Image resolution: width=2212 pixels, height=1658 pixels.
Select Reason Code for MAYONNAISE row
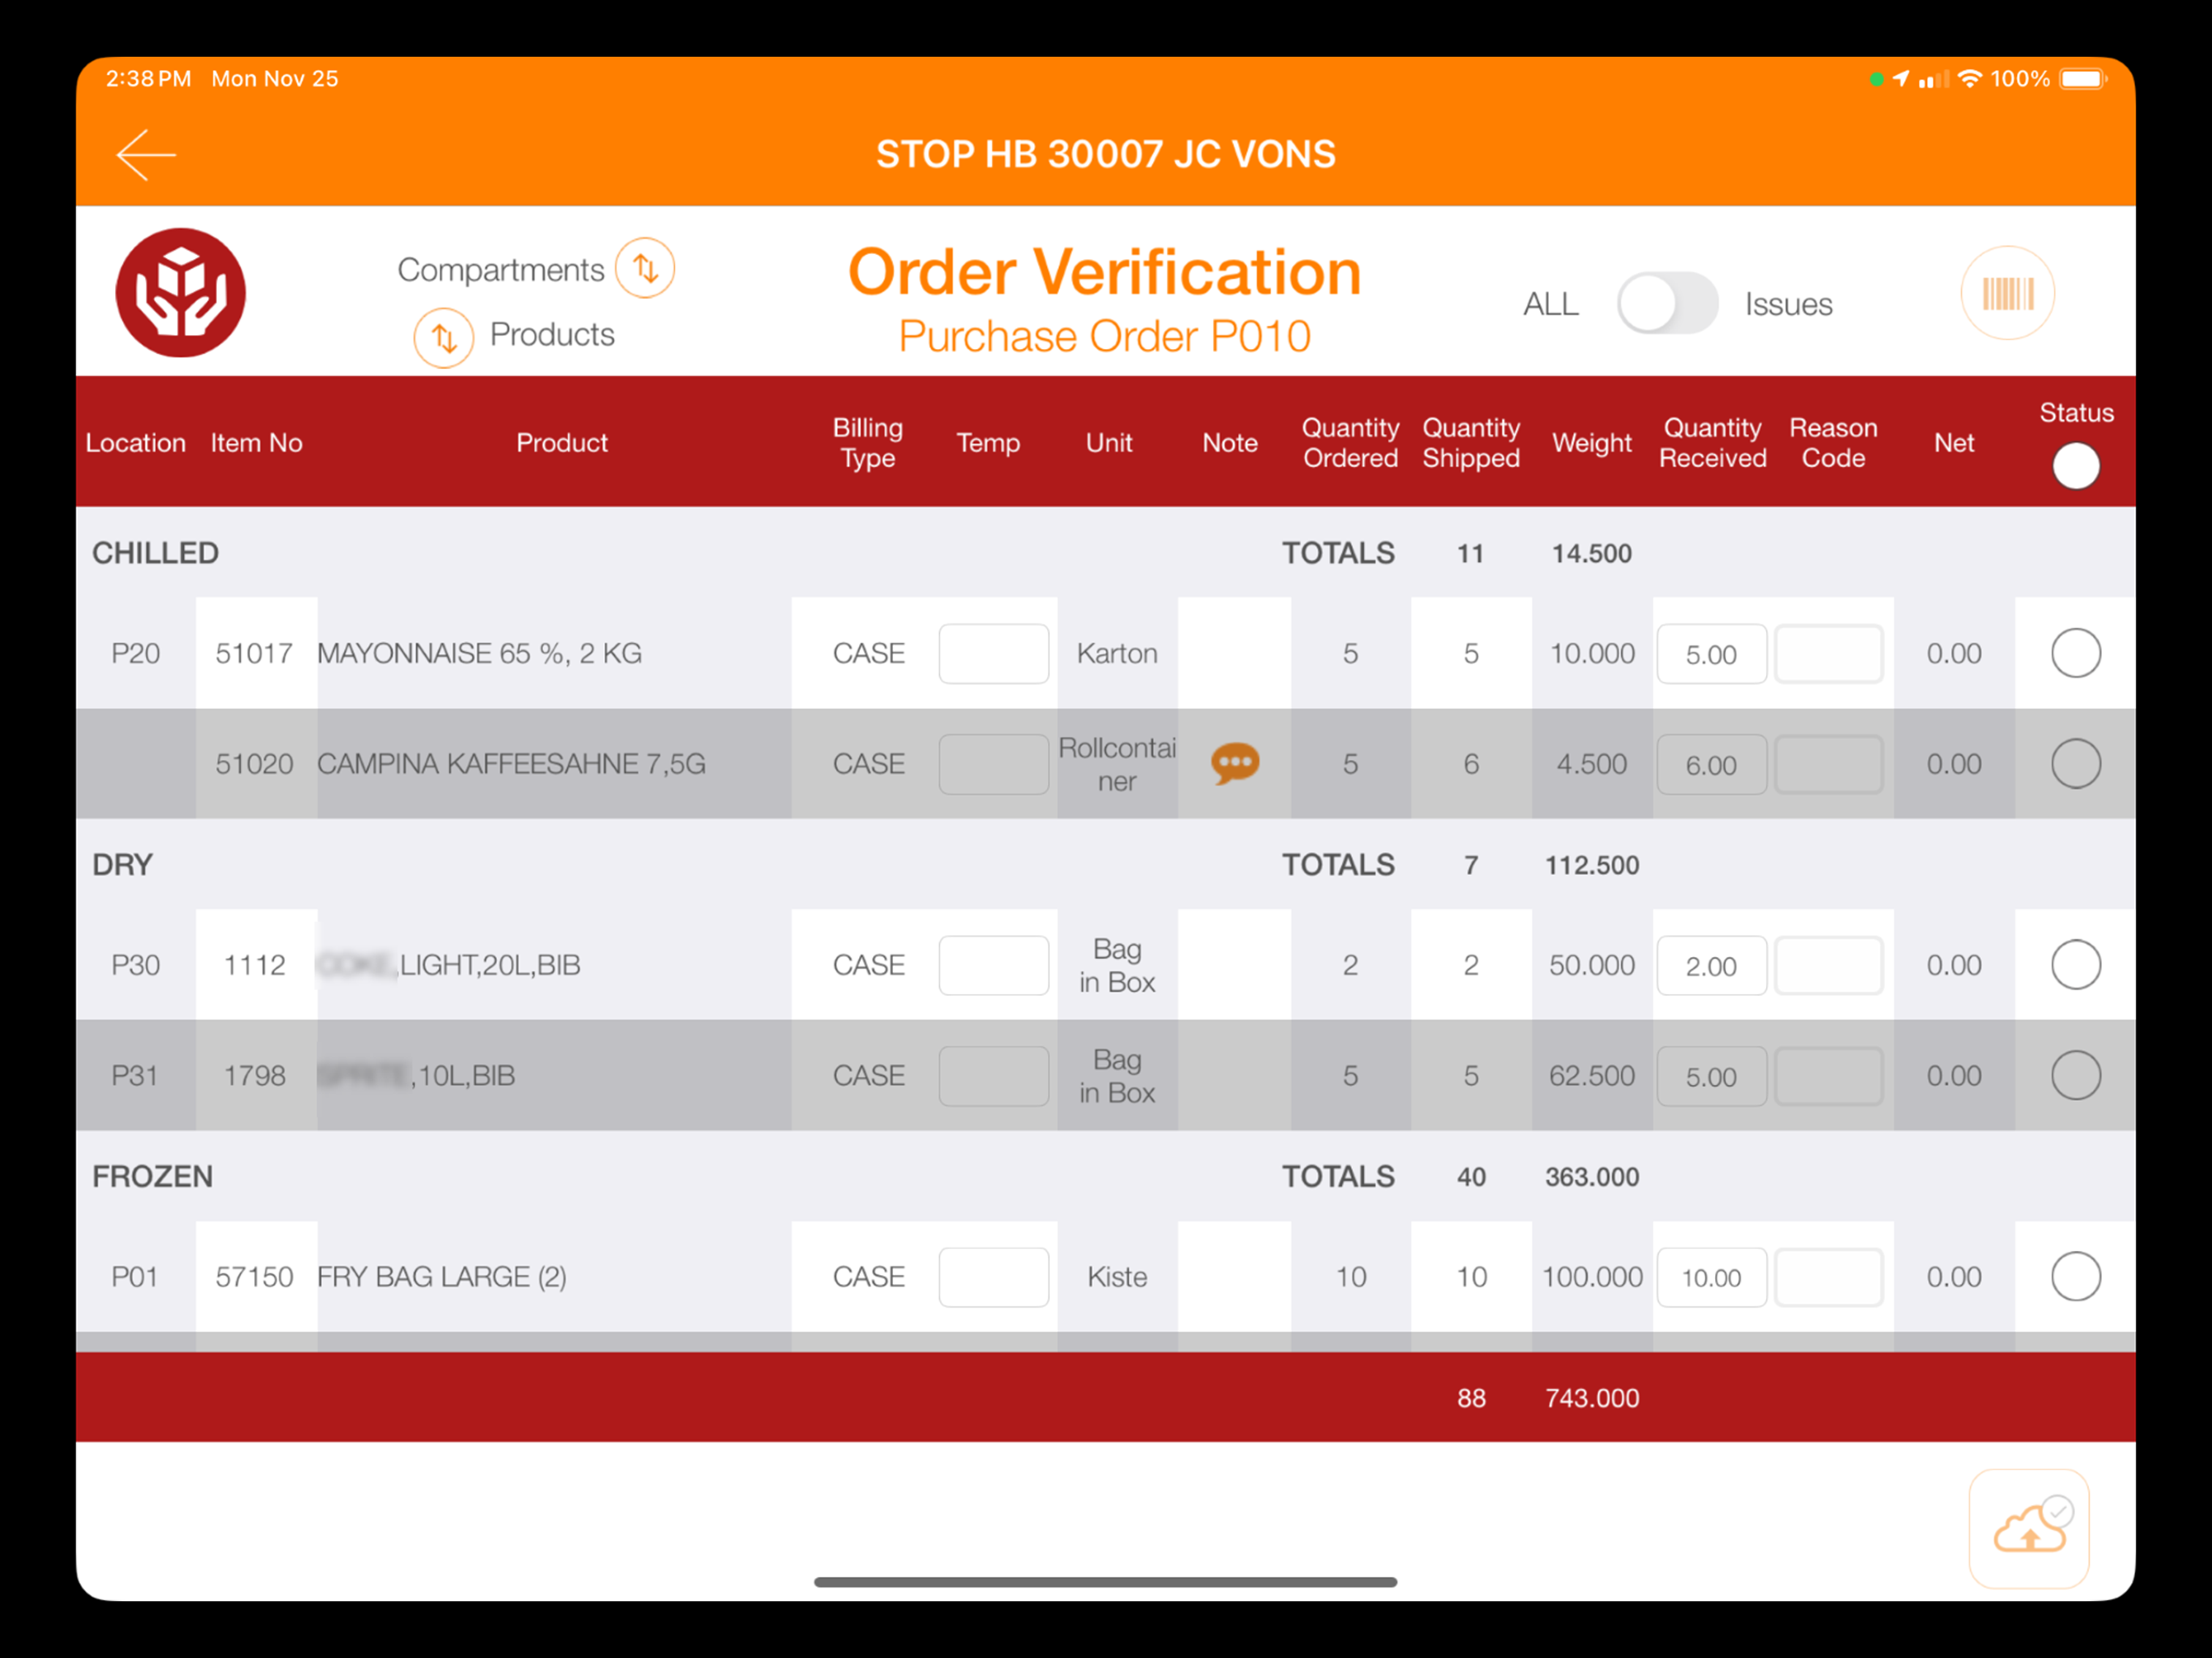click(x=1829, y=654)
